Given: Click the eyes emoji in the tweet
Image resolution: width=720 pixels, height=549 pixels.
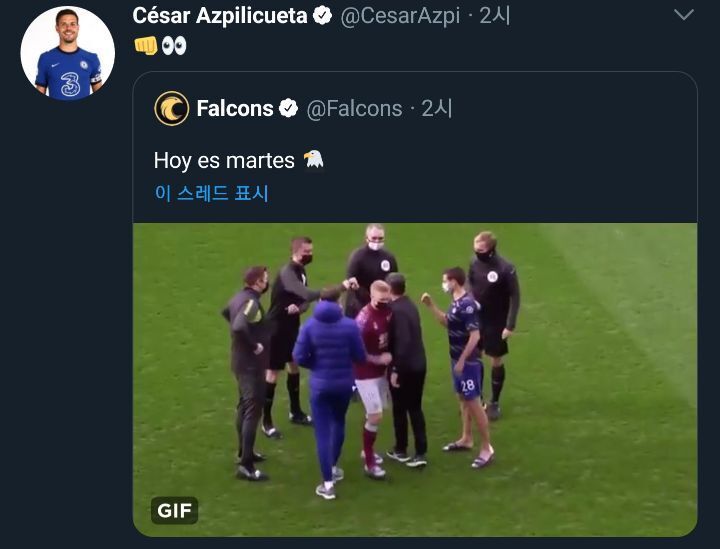Looking at the screenshot, I should pyautogui.click(x=173, y=45).
